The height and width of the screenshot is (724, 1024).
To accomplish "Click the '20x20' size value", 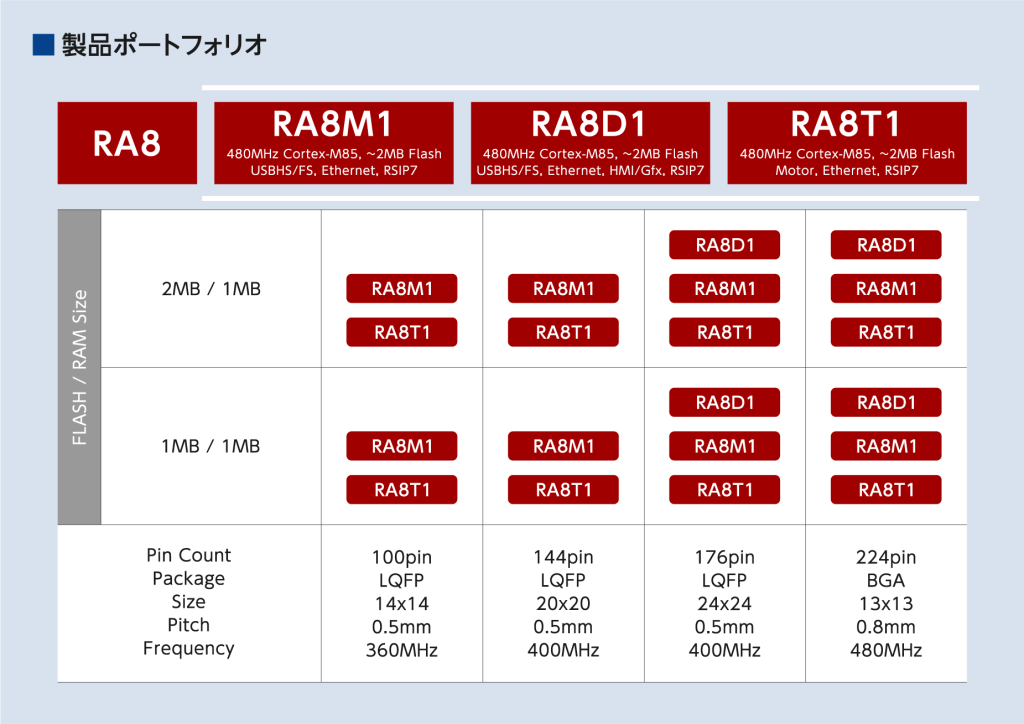I will [x=563, y=604].
